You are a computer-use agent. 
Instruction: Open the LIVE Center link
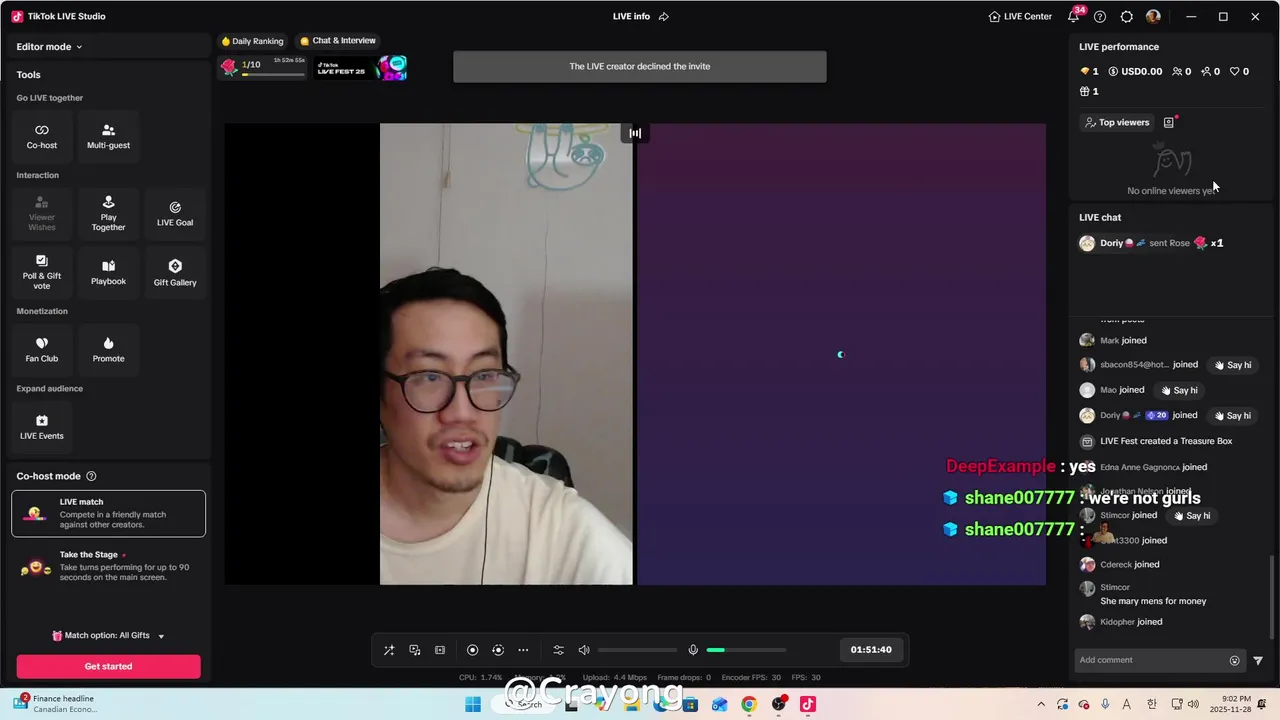(1020, 16)
